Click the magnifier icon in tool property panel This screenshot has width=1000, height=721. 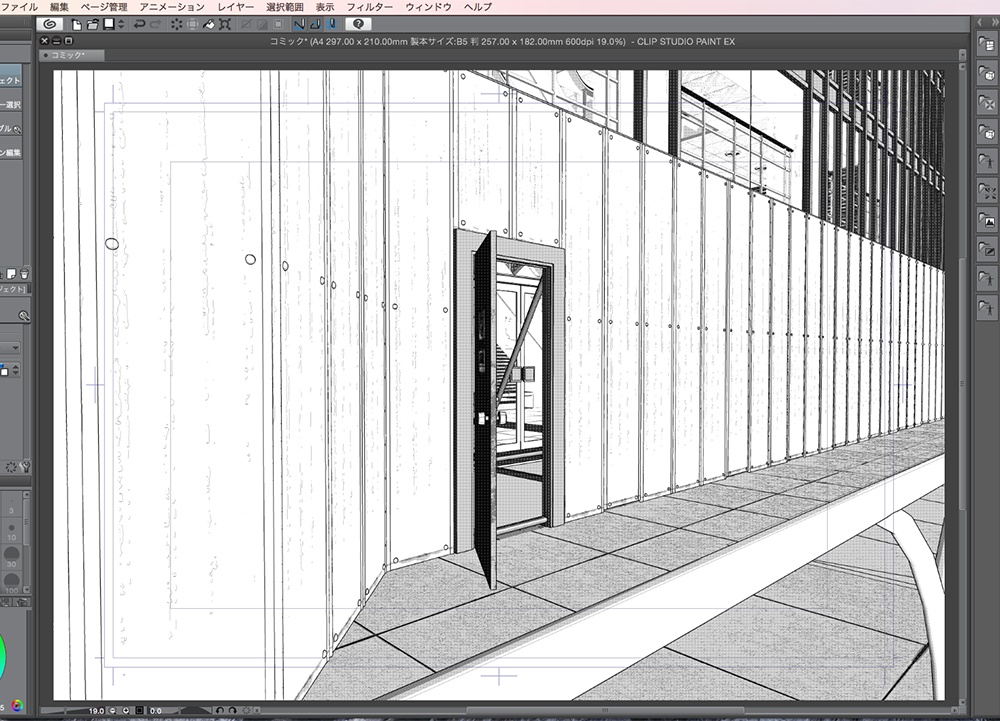coord(24,316)
